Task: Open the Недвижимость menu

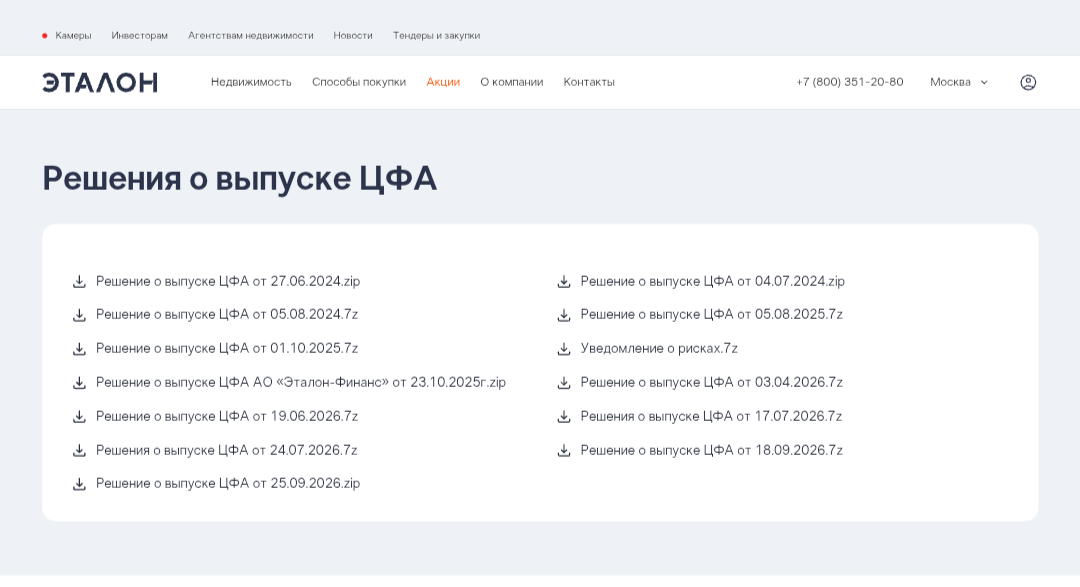Action: click(x=251, y=82)
